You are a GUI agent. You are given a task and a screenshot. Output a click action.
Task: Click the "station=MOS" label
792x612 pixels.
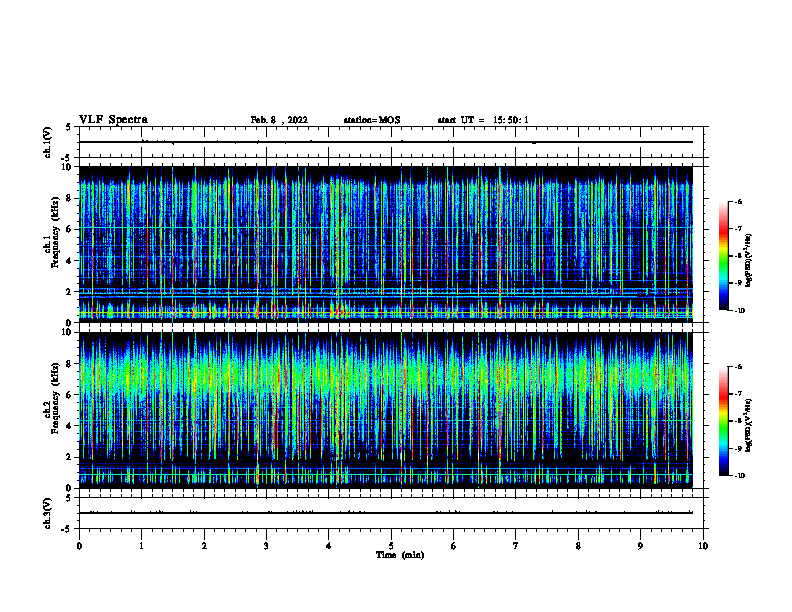[372, 120]
